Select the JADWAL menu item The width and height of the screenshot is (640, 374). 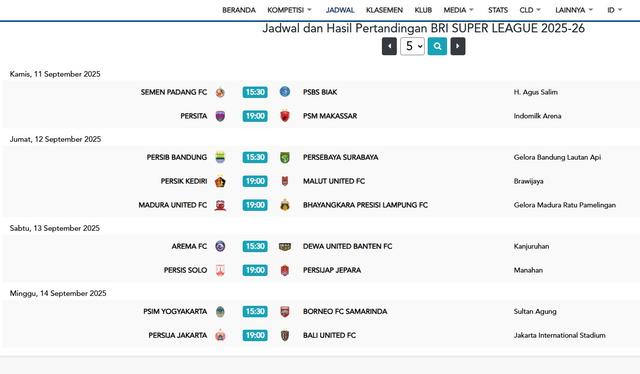tap(340, 10)
